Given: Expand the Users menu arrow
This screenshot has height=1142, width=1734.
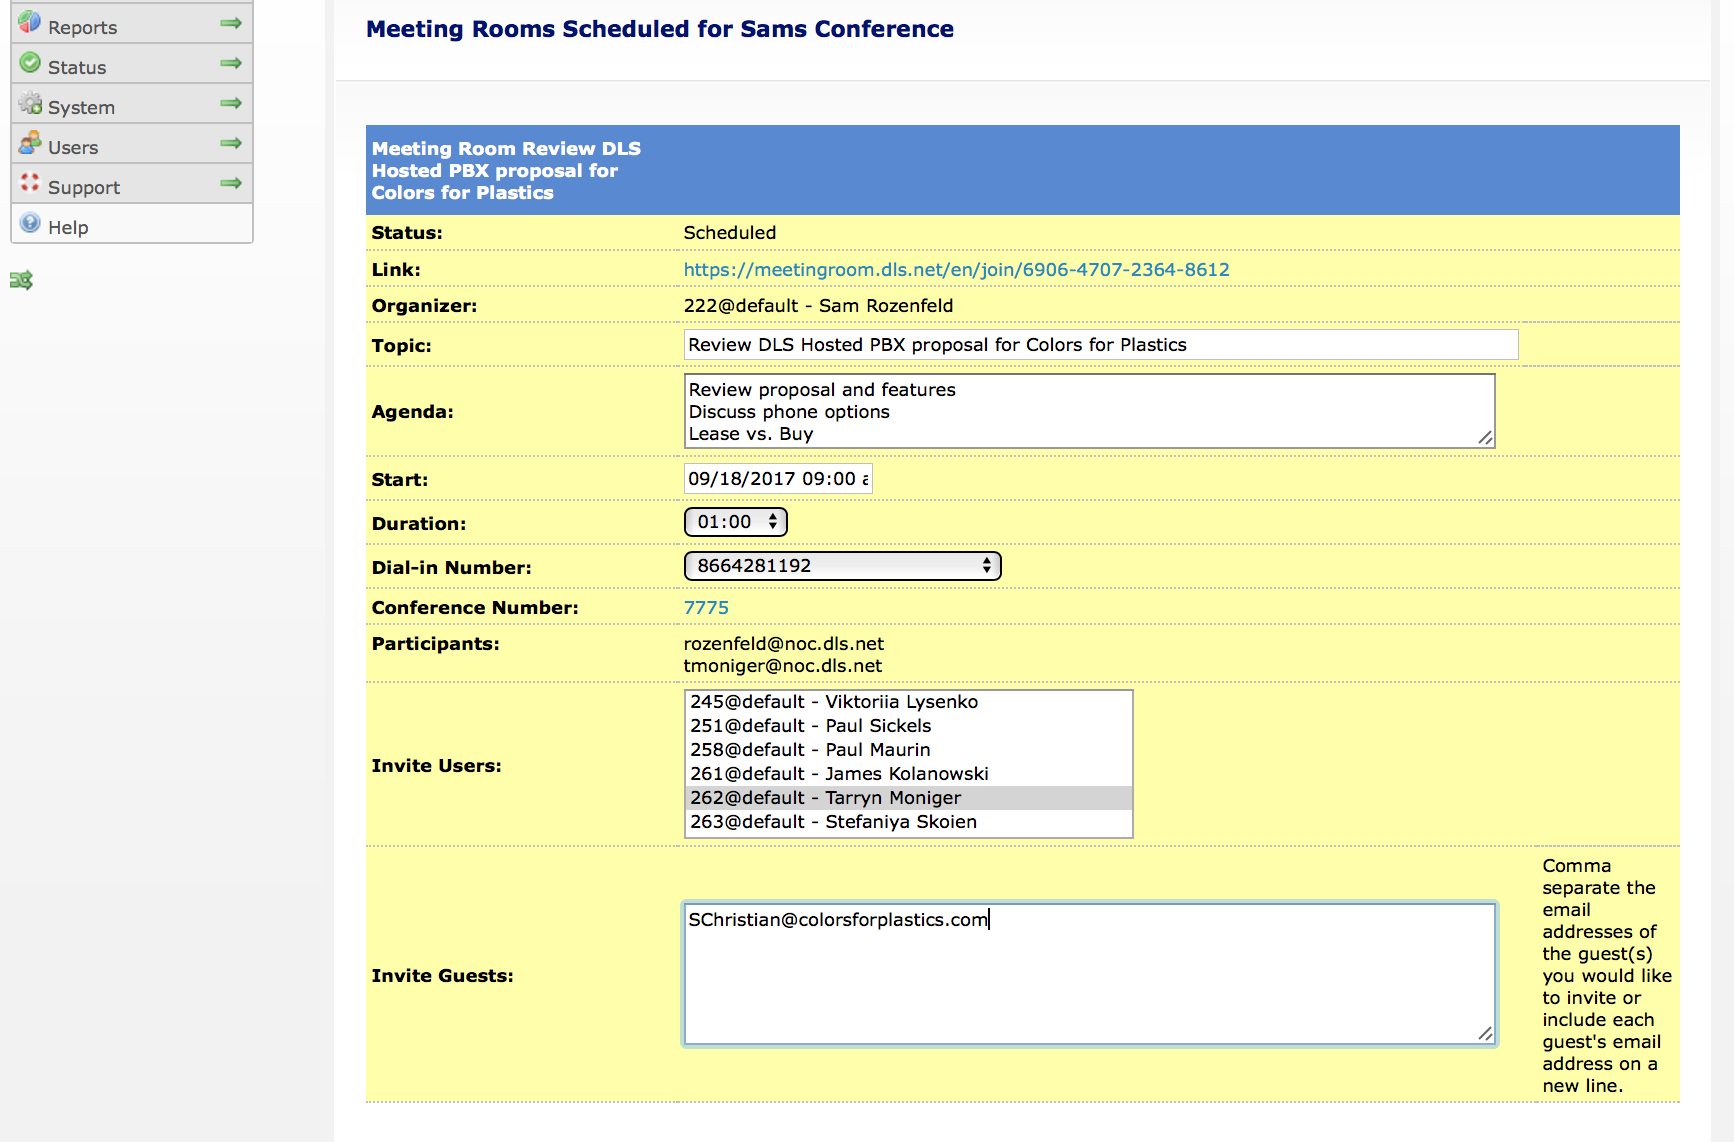Looking at the screenshot, I should (231, 143).
